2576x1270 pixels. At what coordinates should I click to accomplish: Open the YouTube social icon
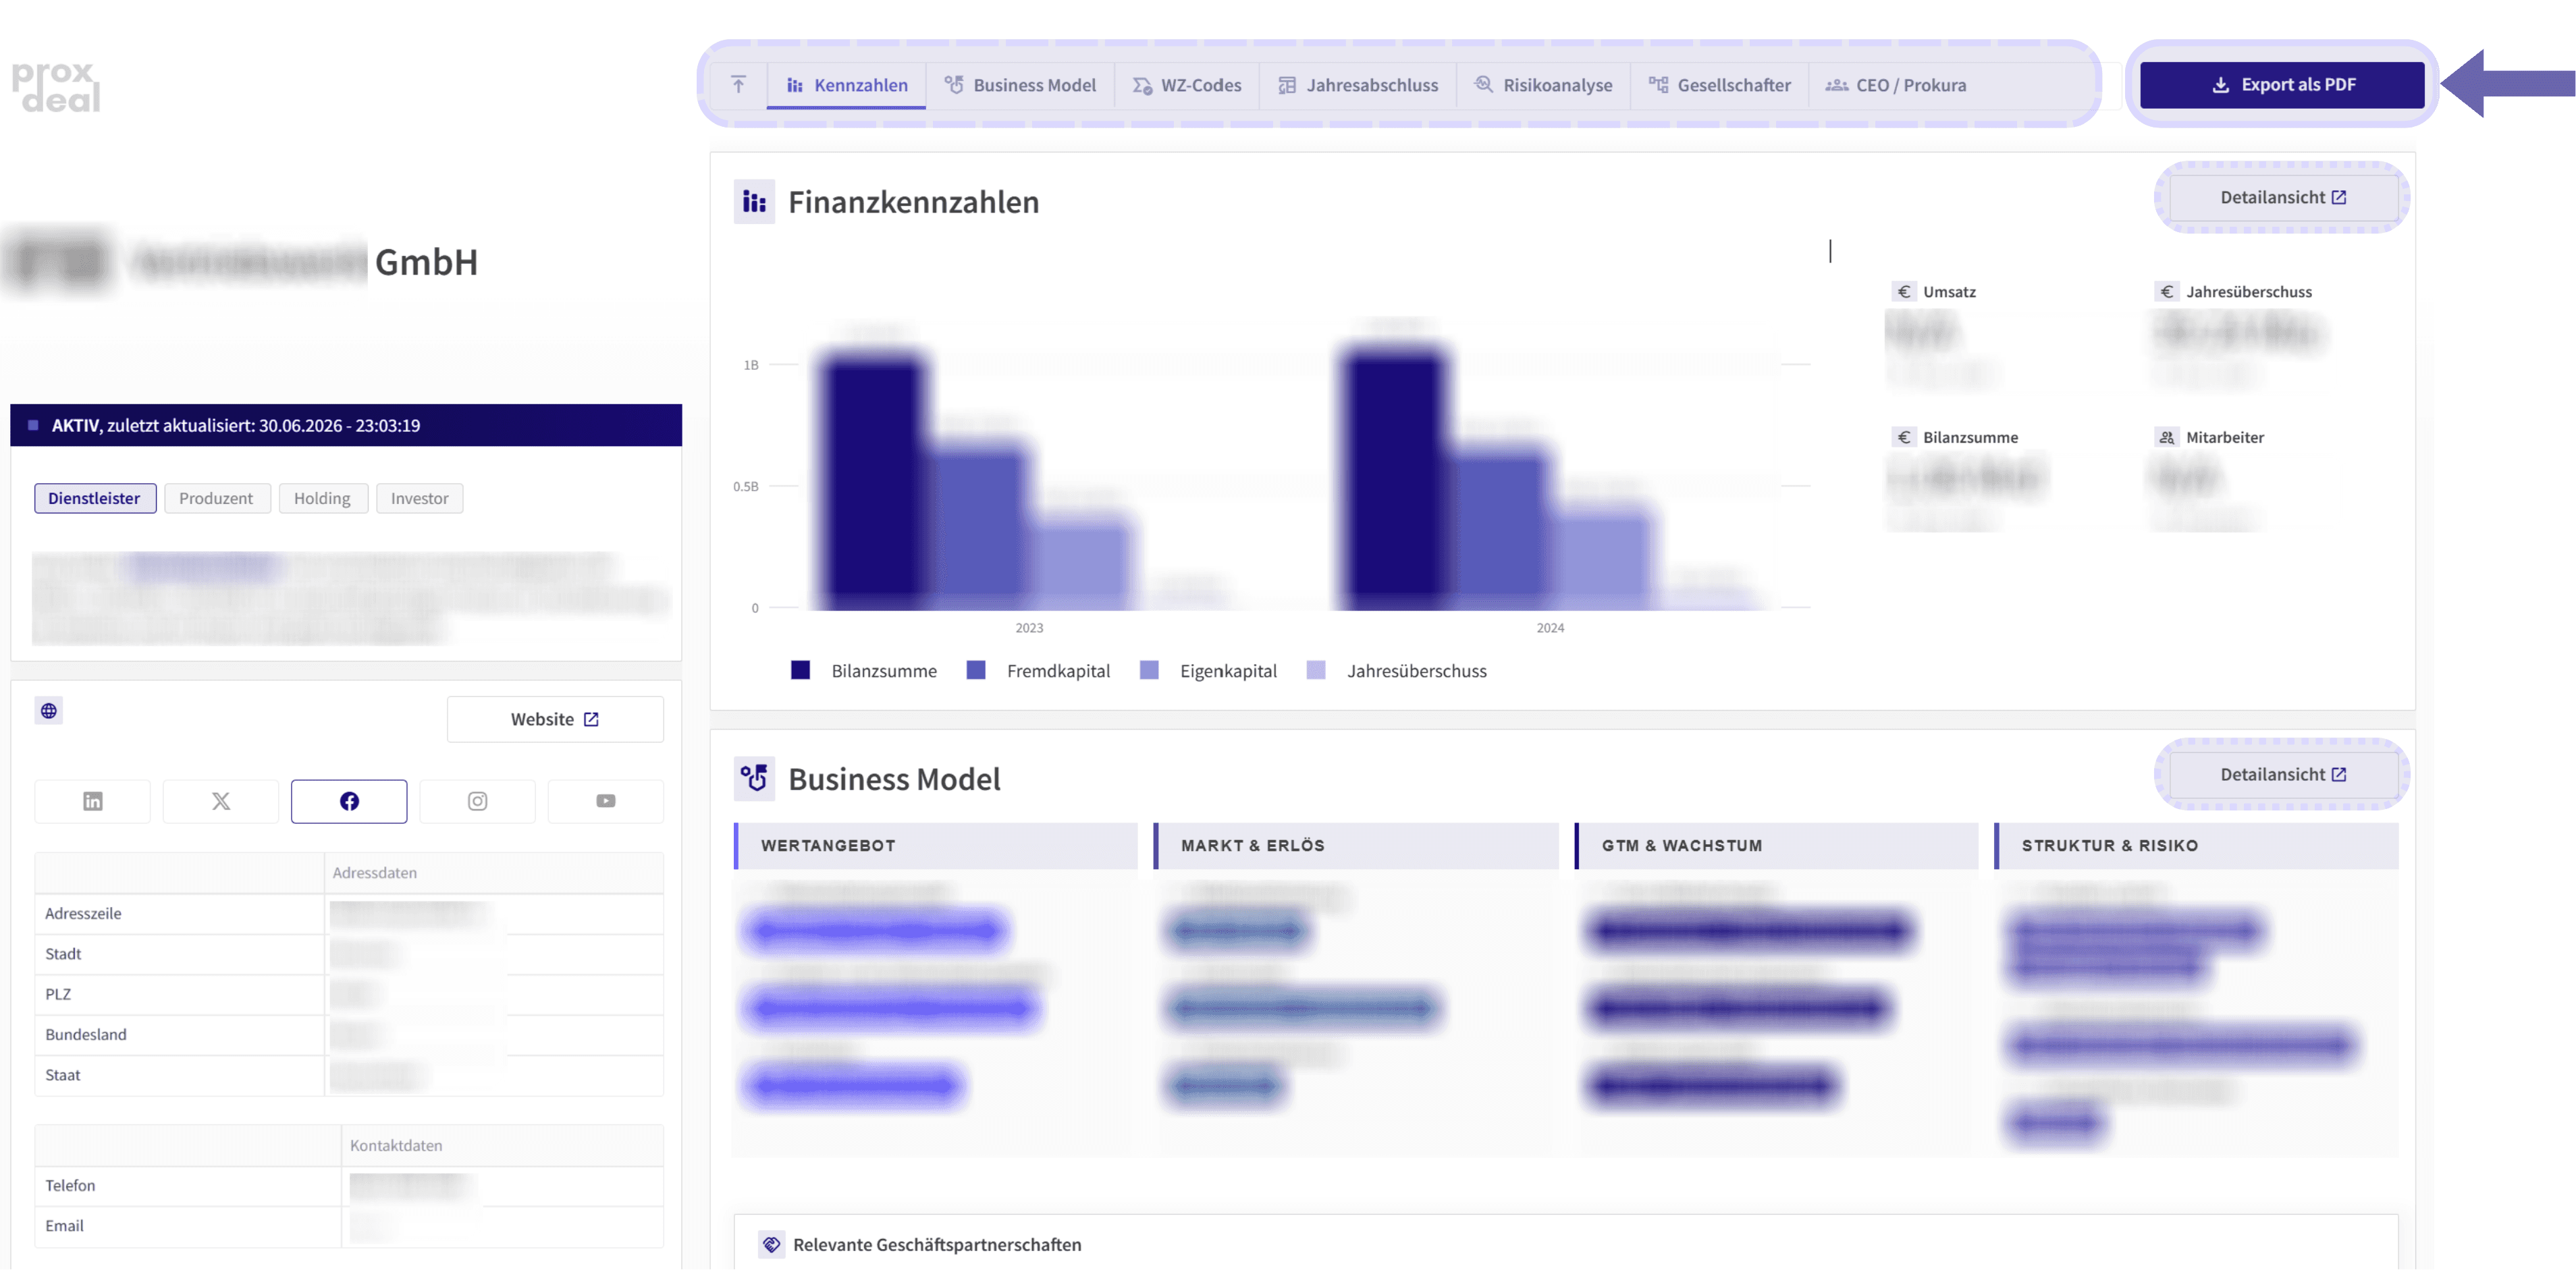tap(606, 801)
